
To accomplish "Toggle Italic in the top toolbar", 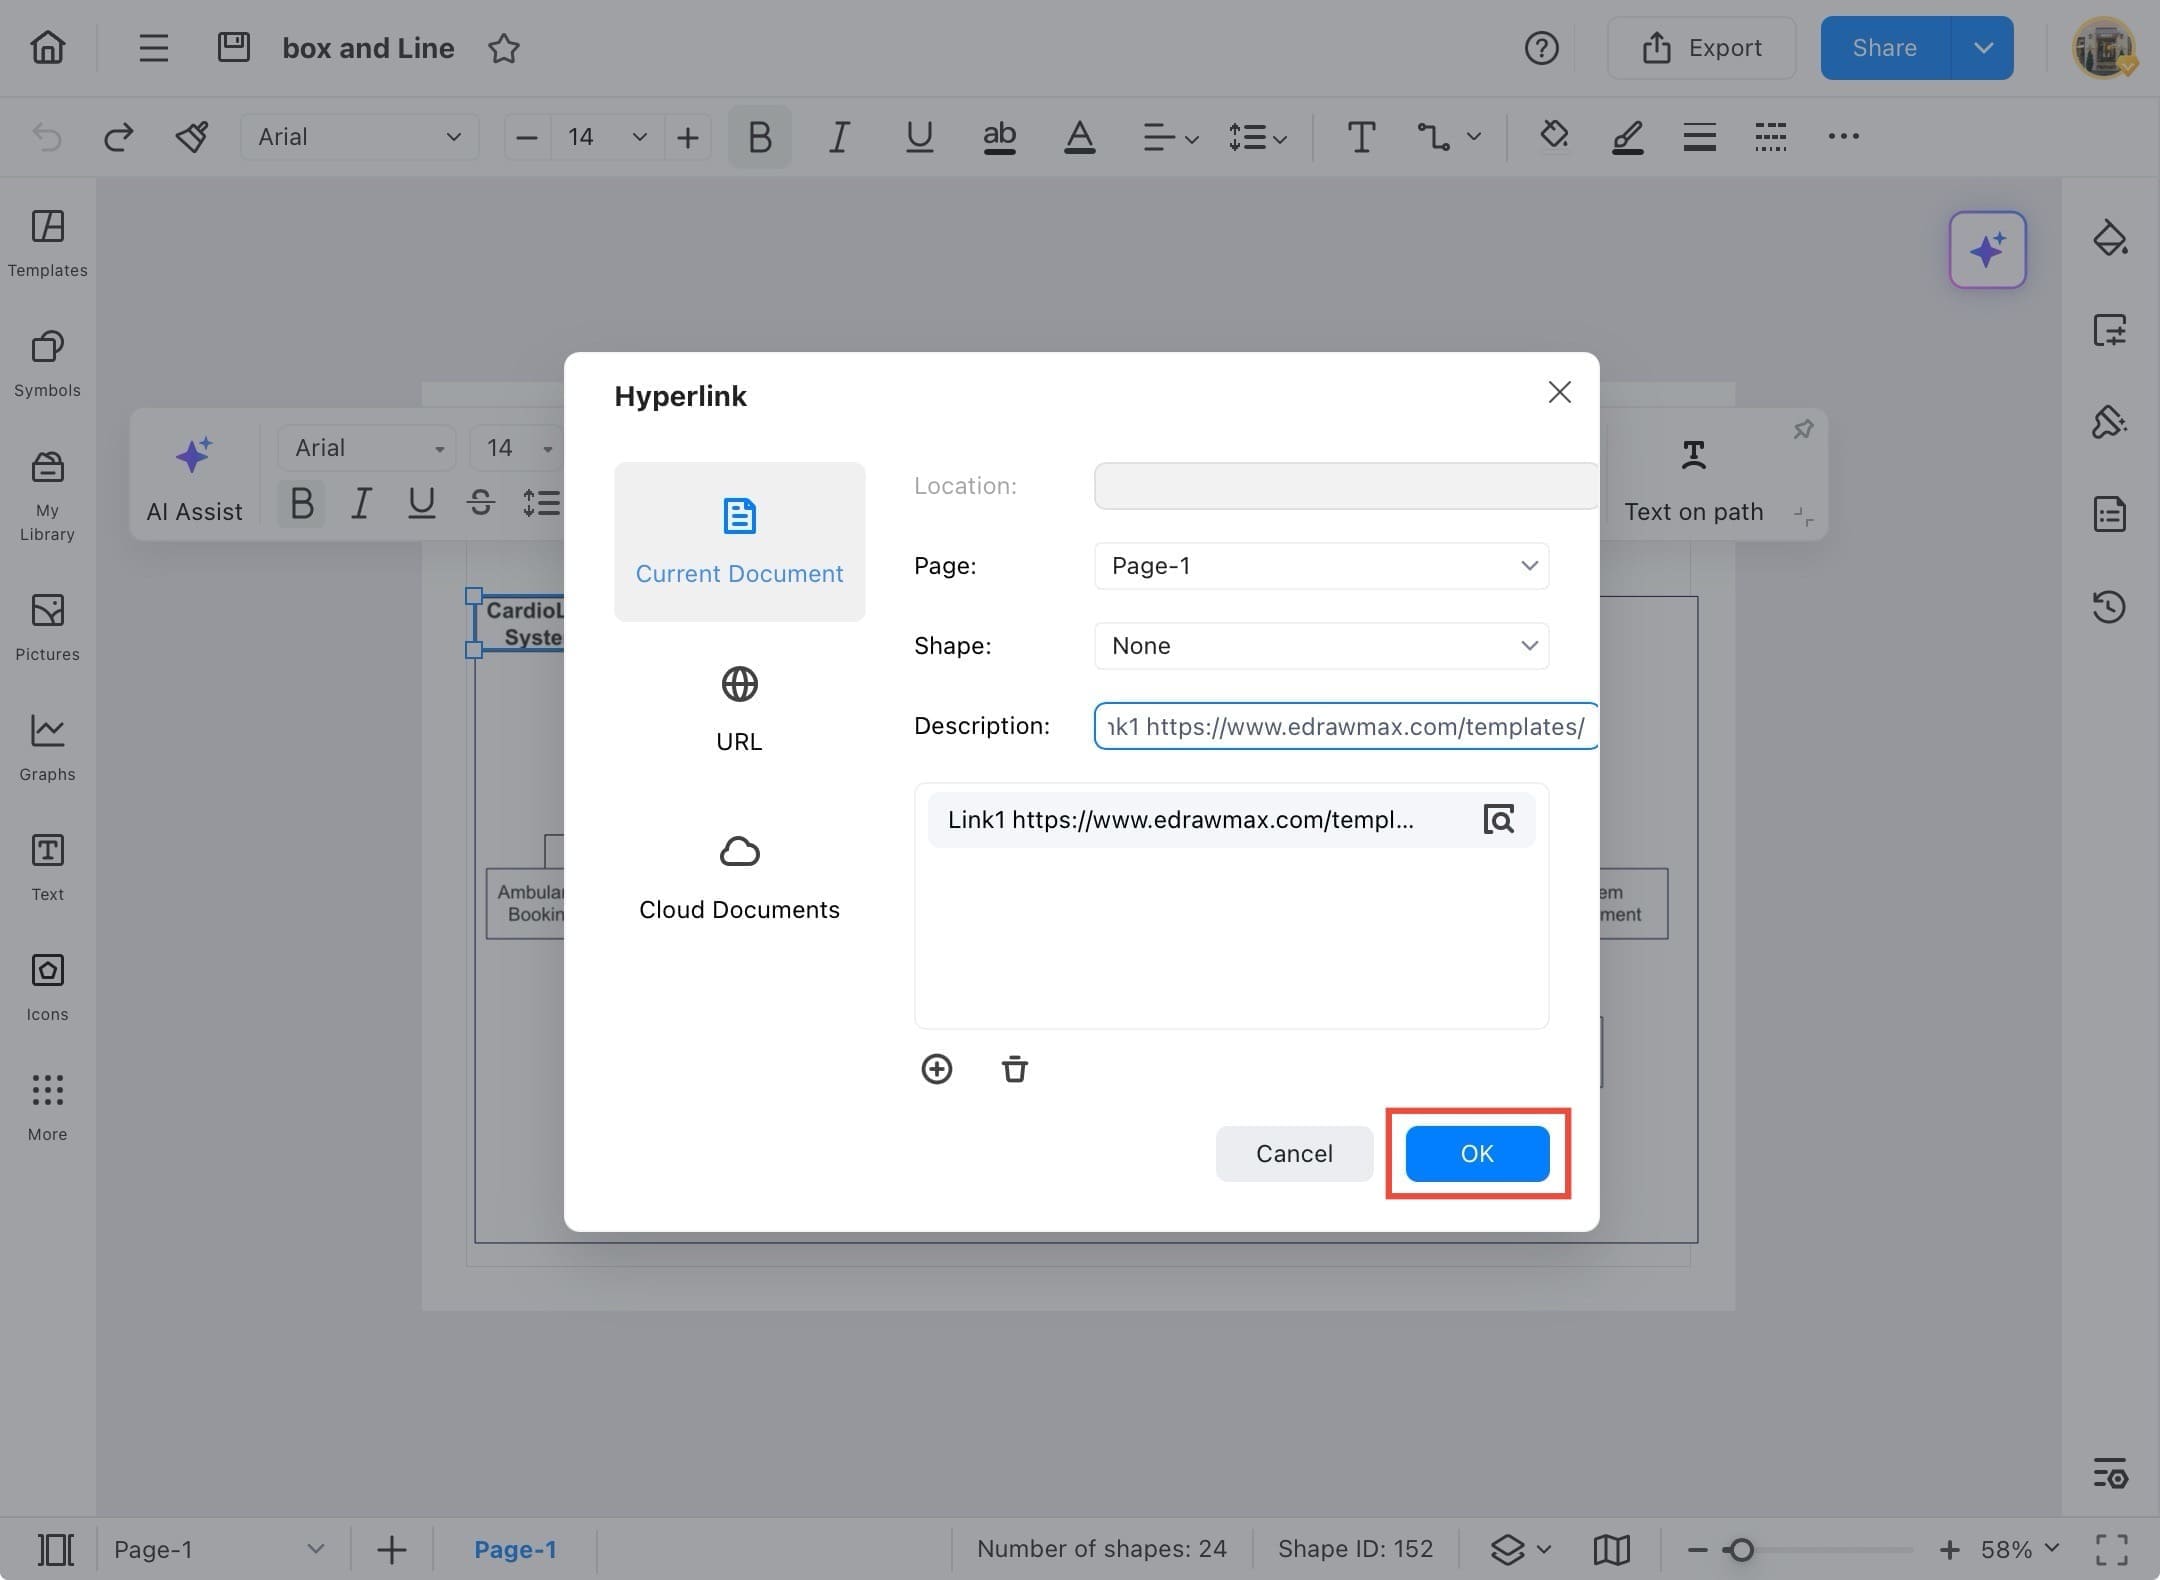I will 839,137.
